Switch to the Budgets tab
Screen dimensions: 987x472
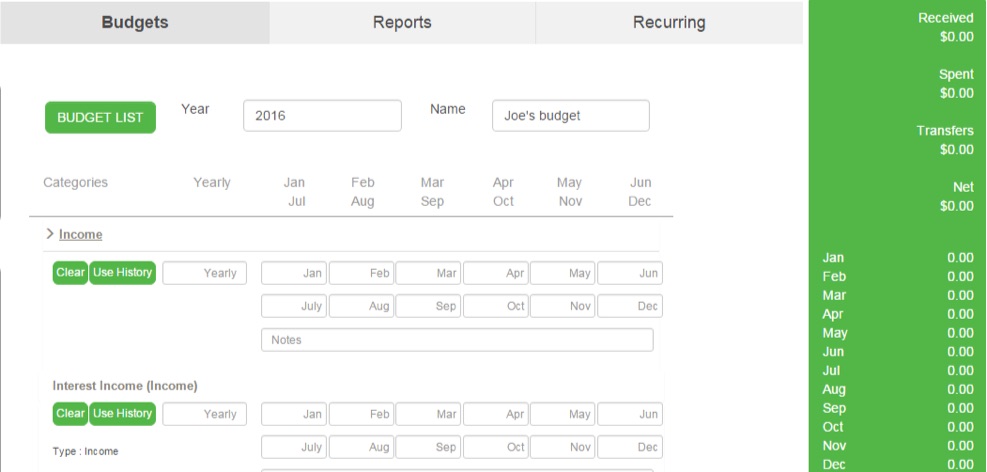coord(135,23)
